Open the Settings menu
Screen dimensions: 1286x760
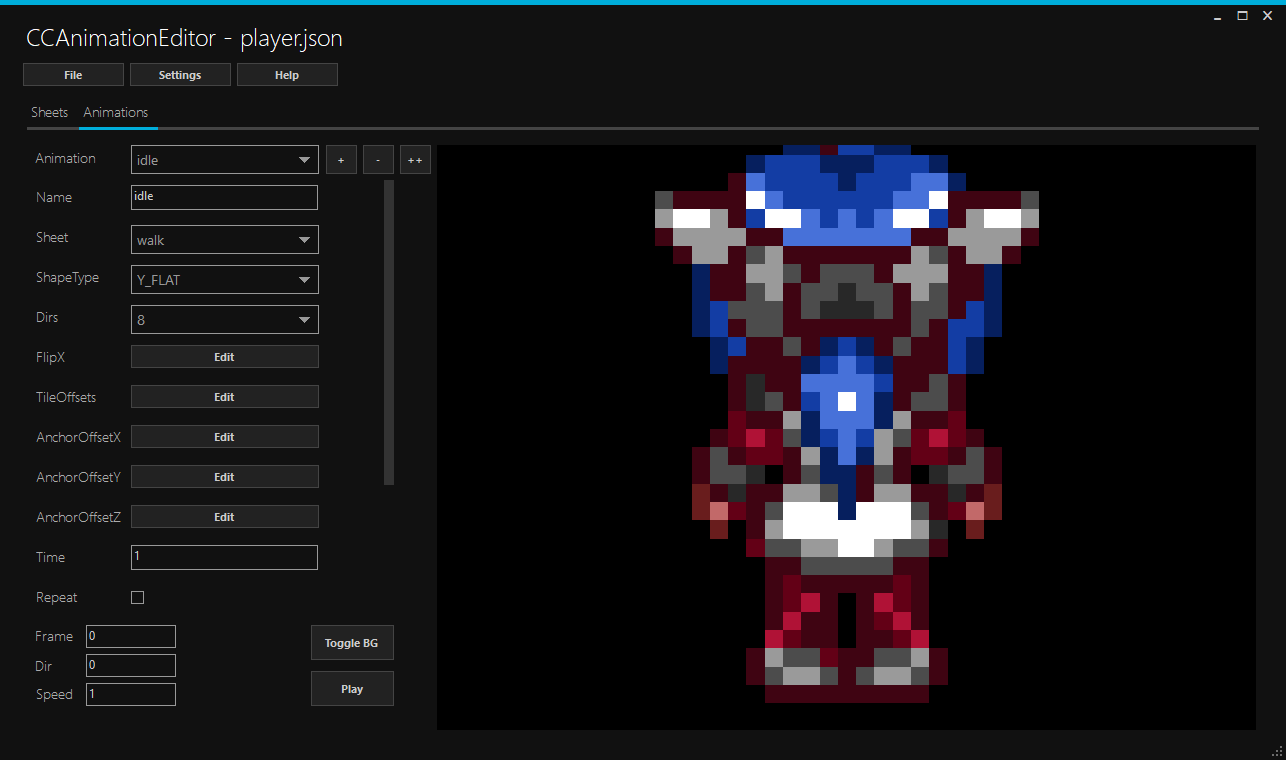pyautogui.click(x=180, y=75)
